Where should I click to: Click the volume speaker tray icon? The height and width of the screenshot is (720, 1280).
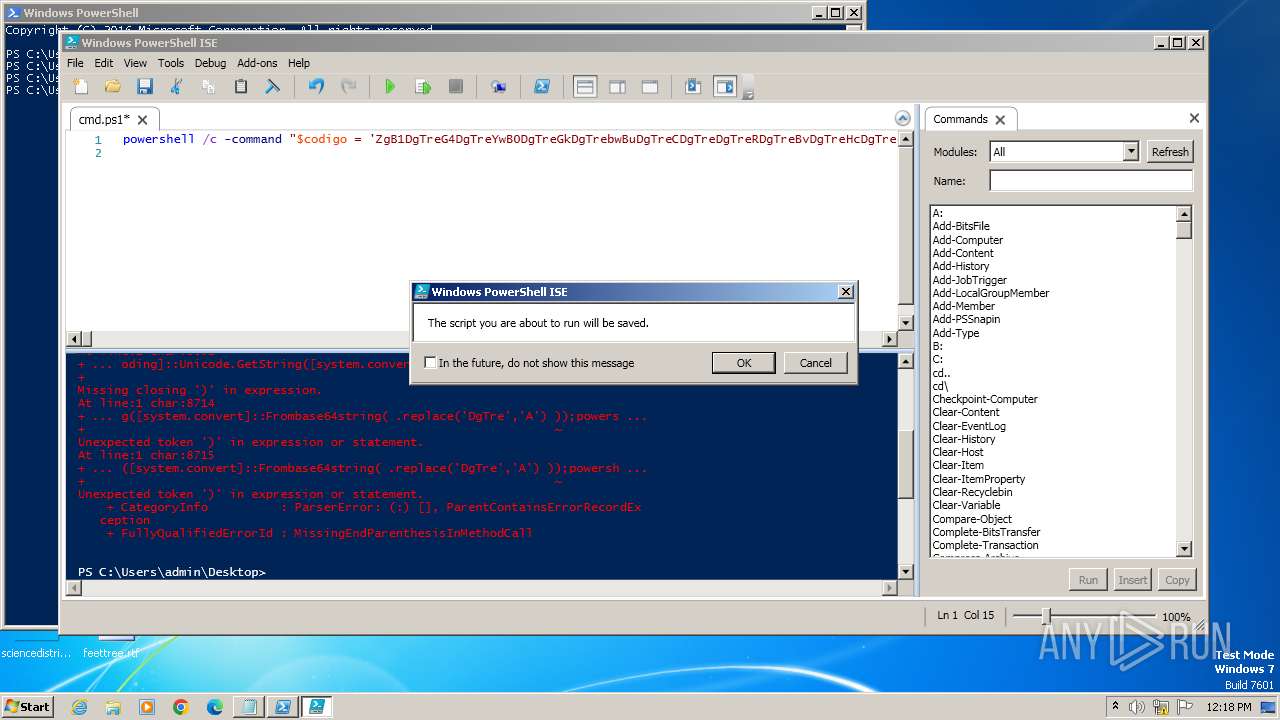[1136, 707]
